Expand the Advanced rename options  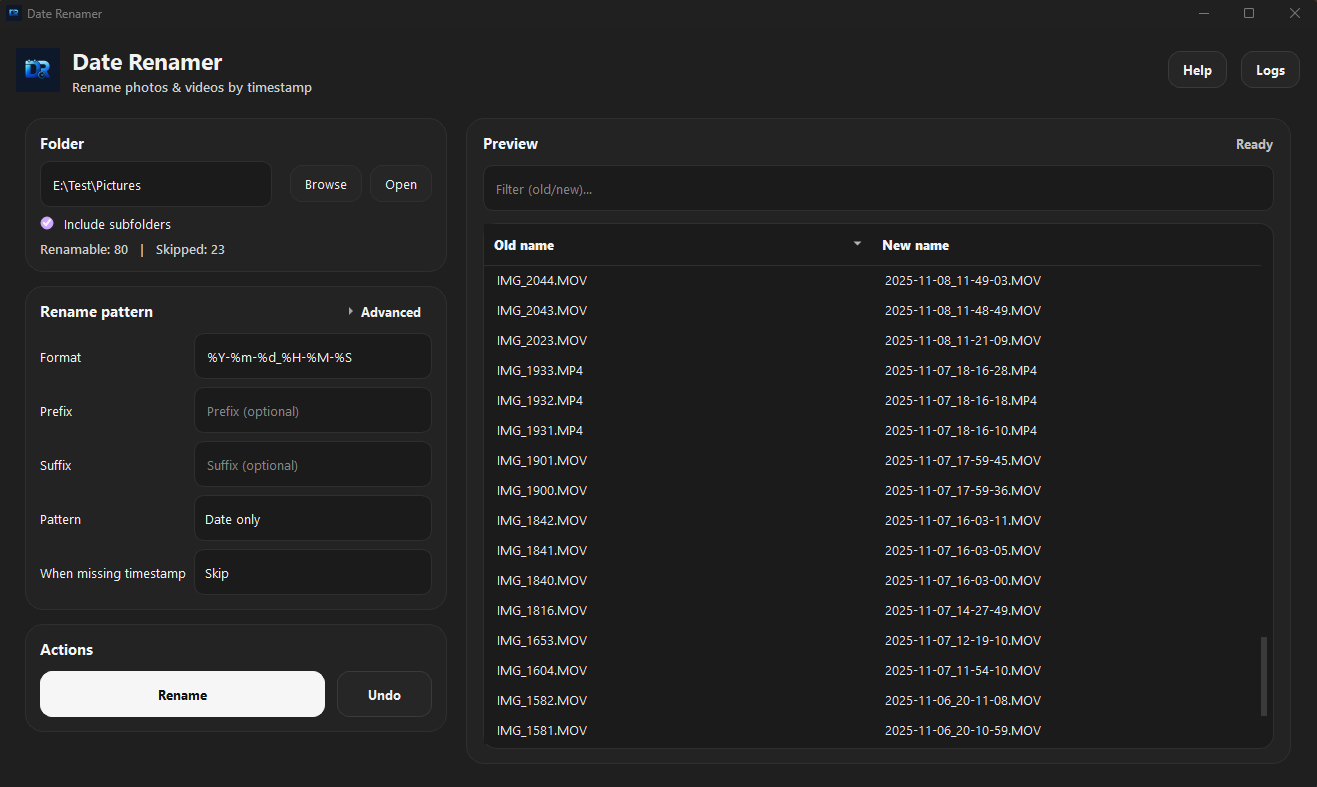pos(384,312)
